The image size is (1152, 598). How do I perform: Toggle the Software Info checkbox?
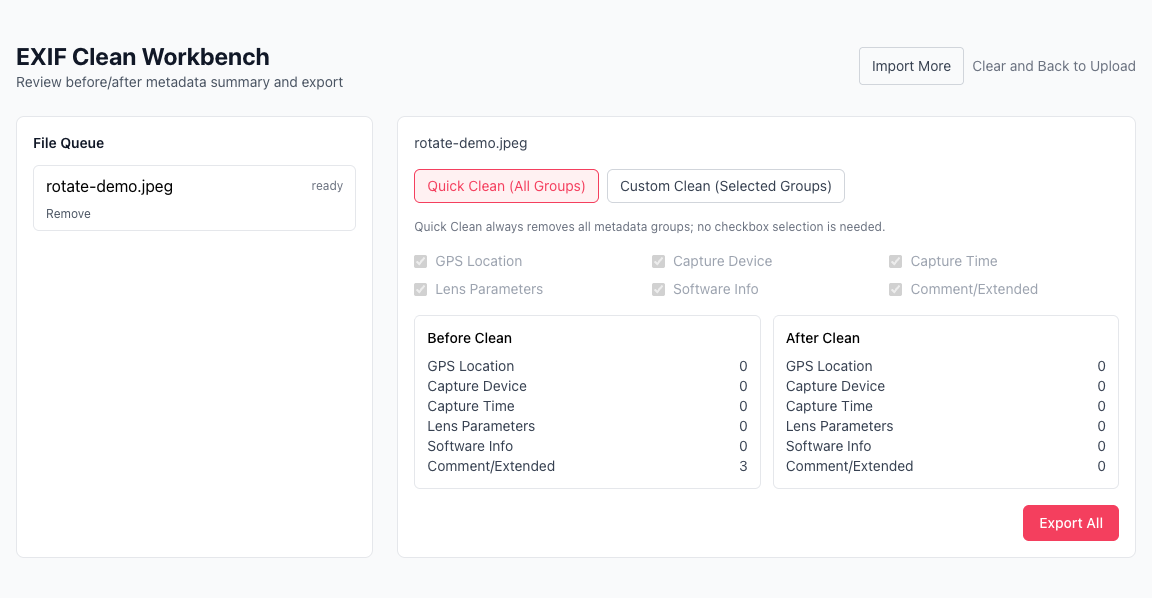[659, 290]
